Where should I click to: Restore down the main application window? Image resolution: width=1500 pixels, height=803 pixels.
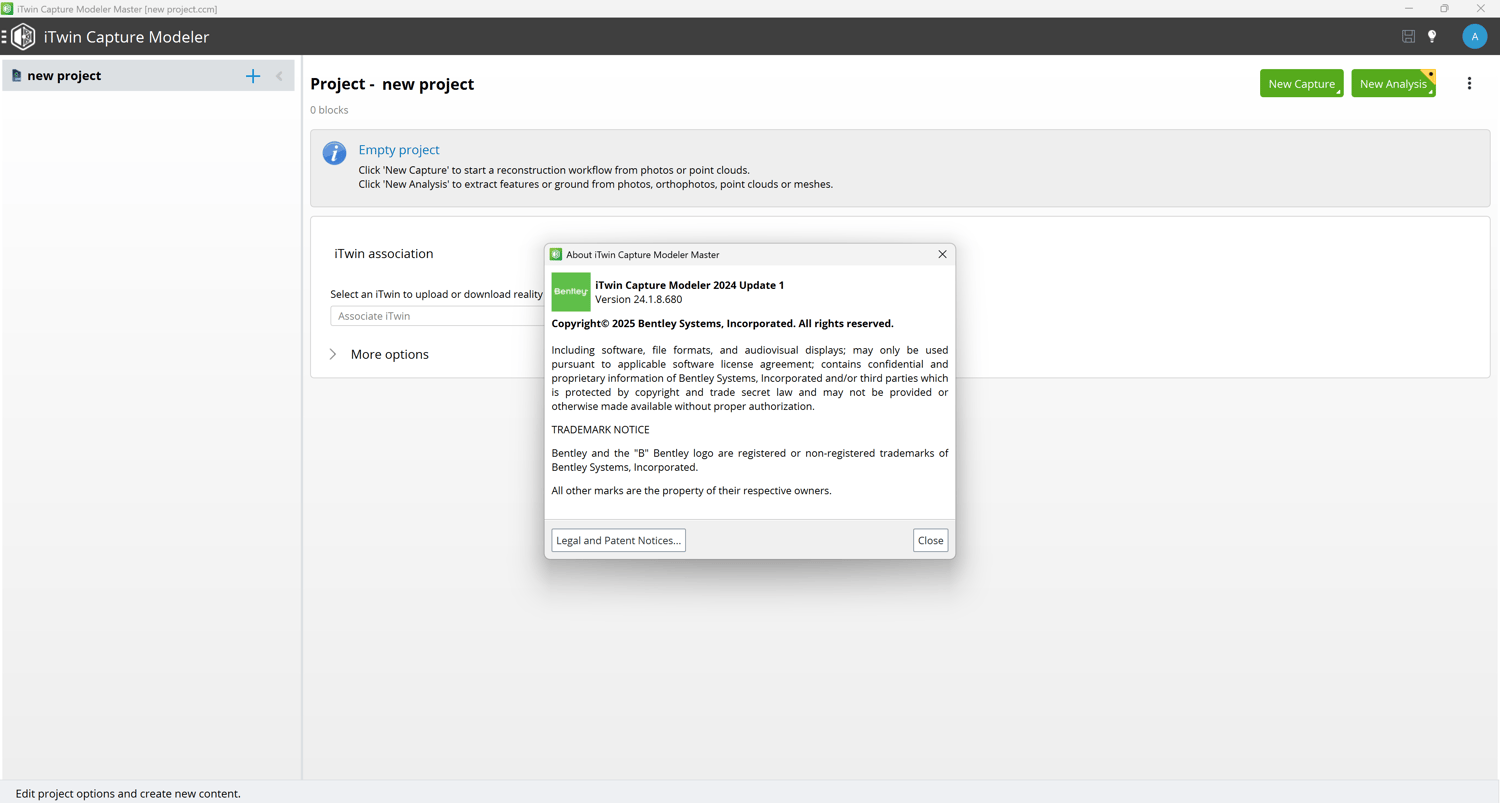click(1444, 9)
